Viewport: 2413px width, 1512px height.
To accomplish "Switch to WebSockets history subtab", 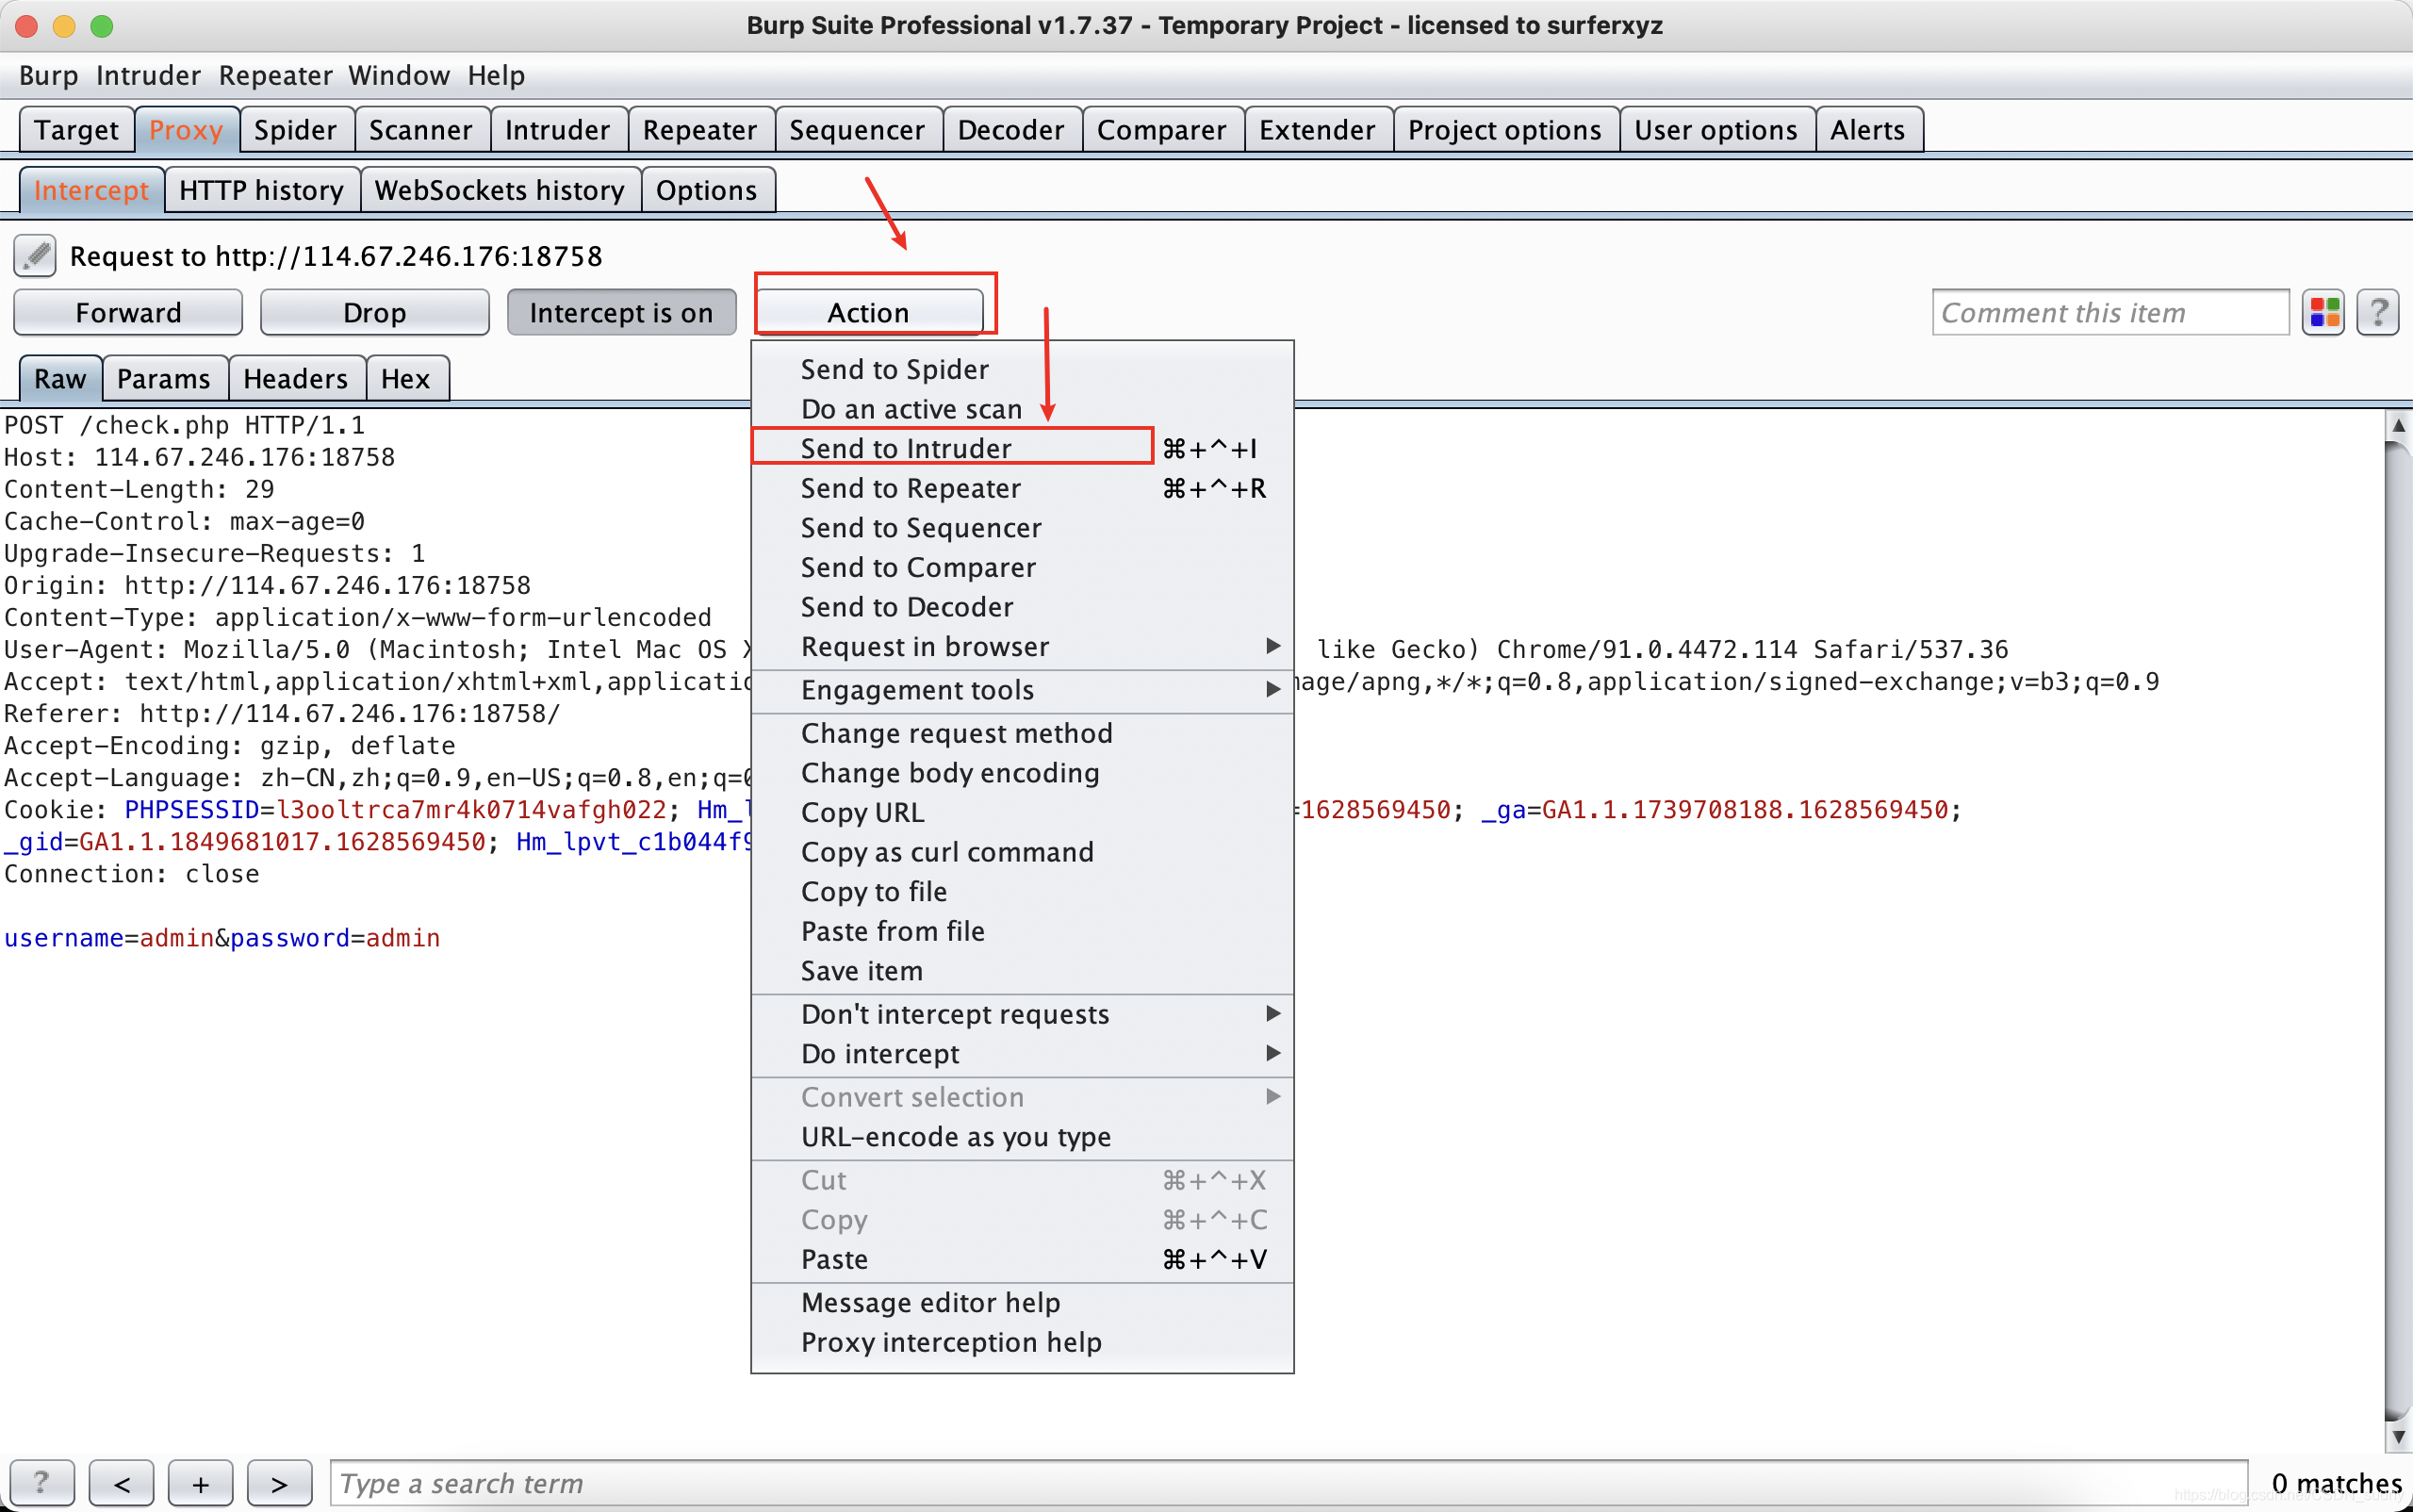I will 499,190.
